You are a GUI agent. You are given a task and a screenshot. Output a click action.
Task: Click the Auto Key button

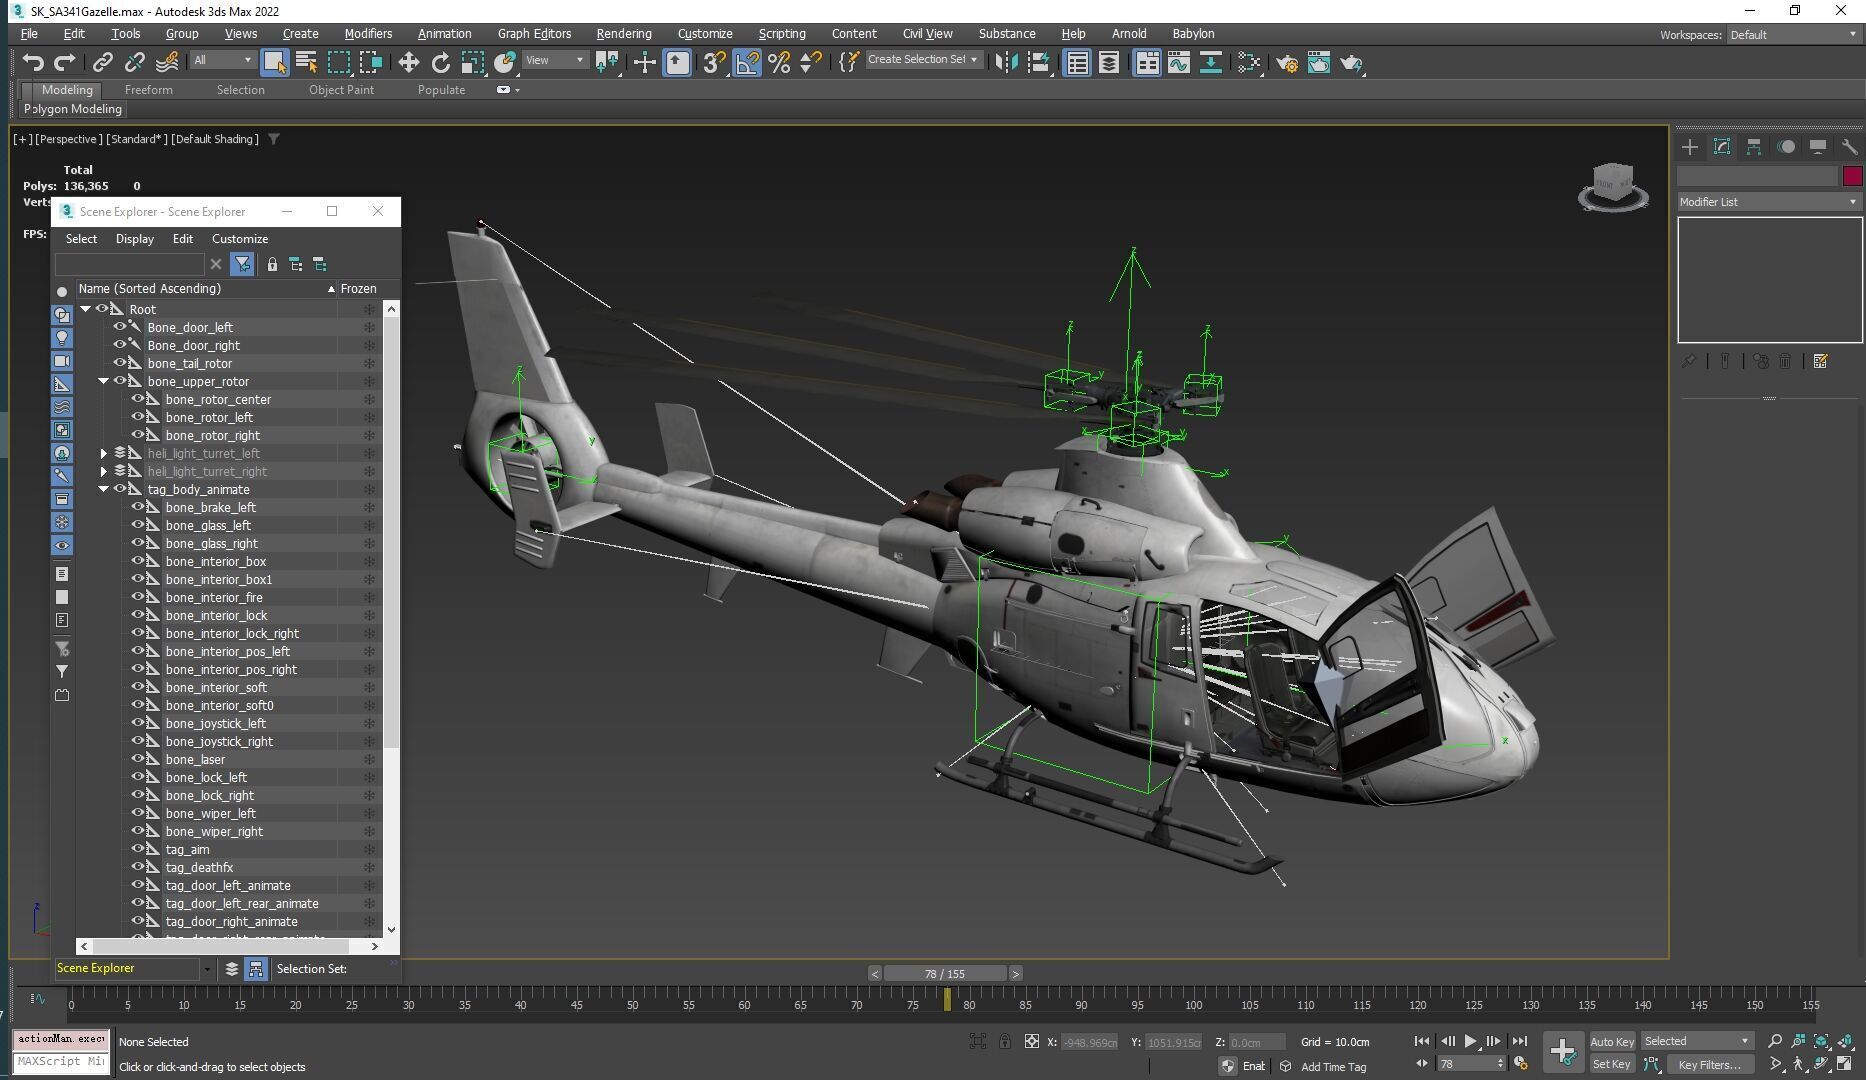pos(1612,1042)
